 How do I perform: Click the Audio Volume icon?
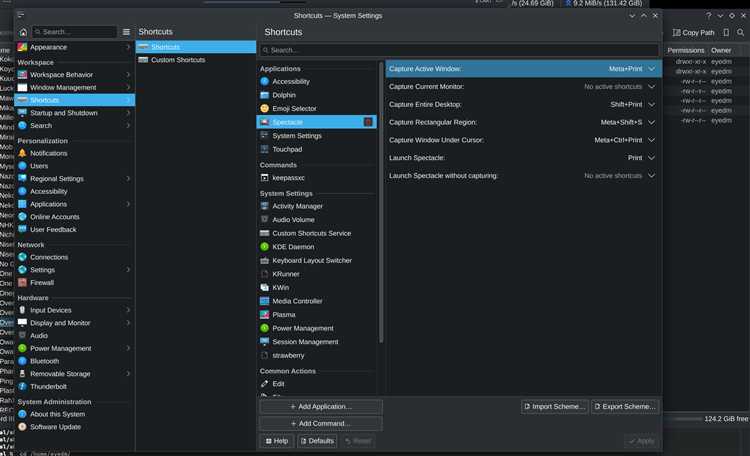pyautogui.click(x=265, y=220)
